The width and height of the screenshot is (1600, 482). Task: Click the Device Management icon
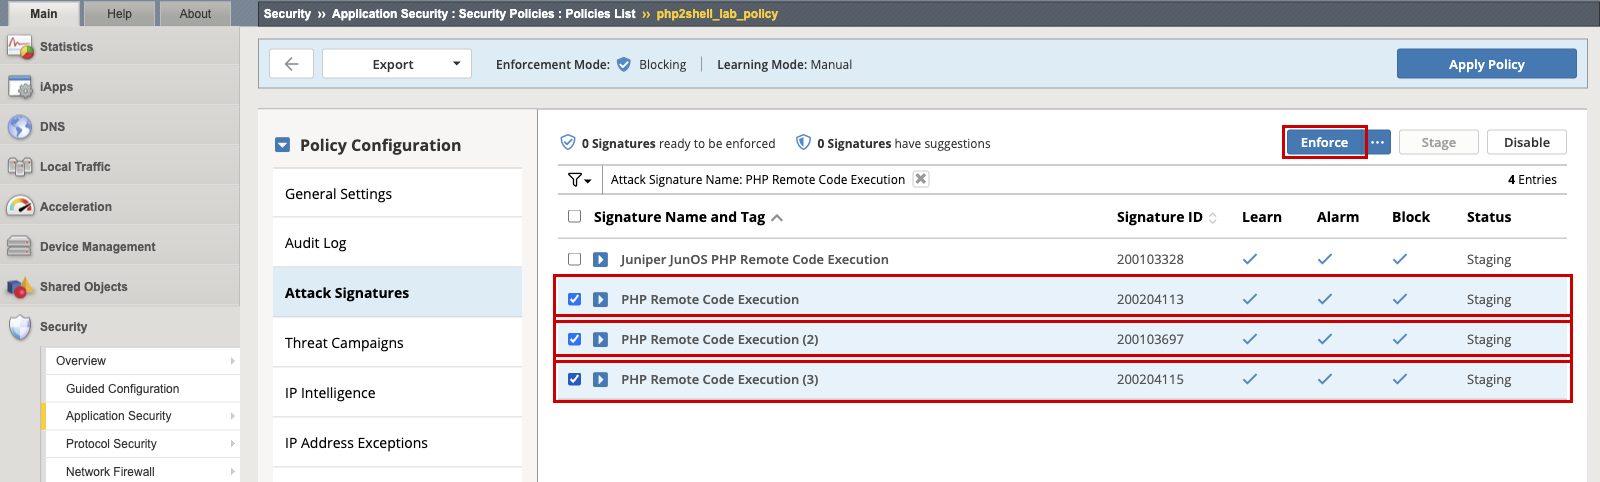[20, 247]
